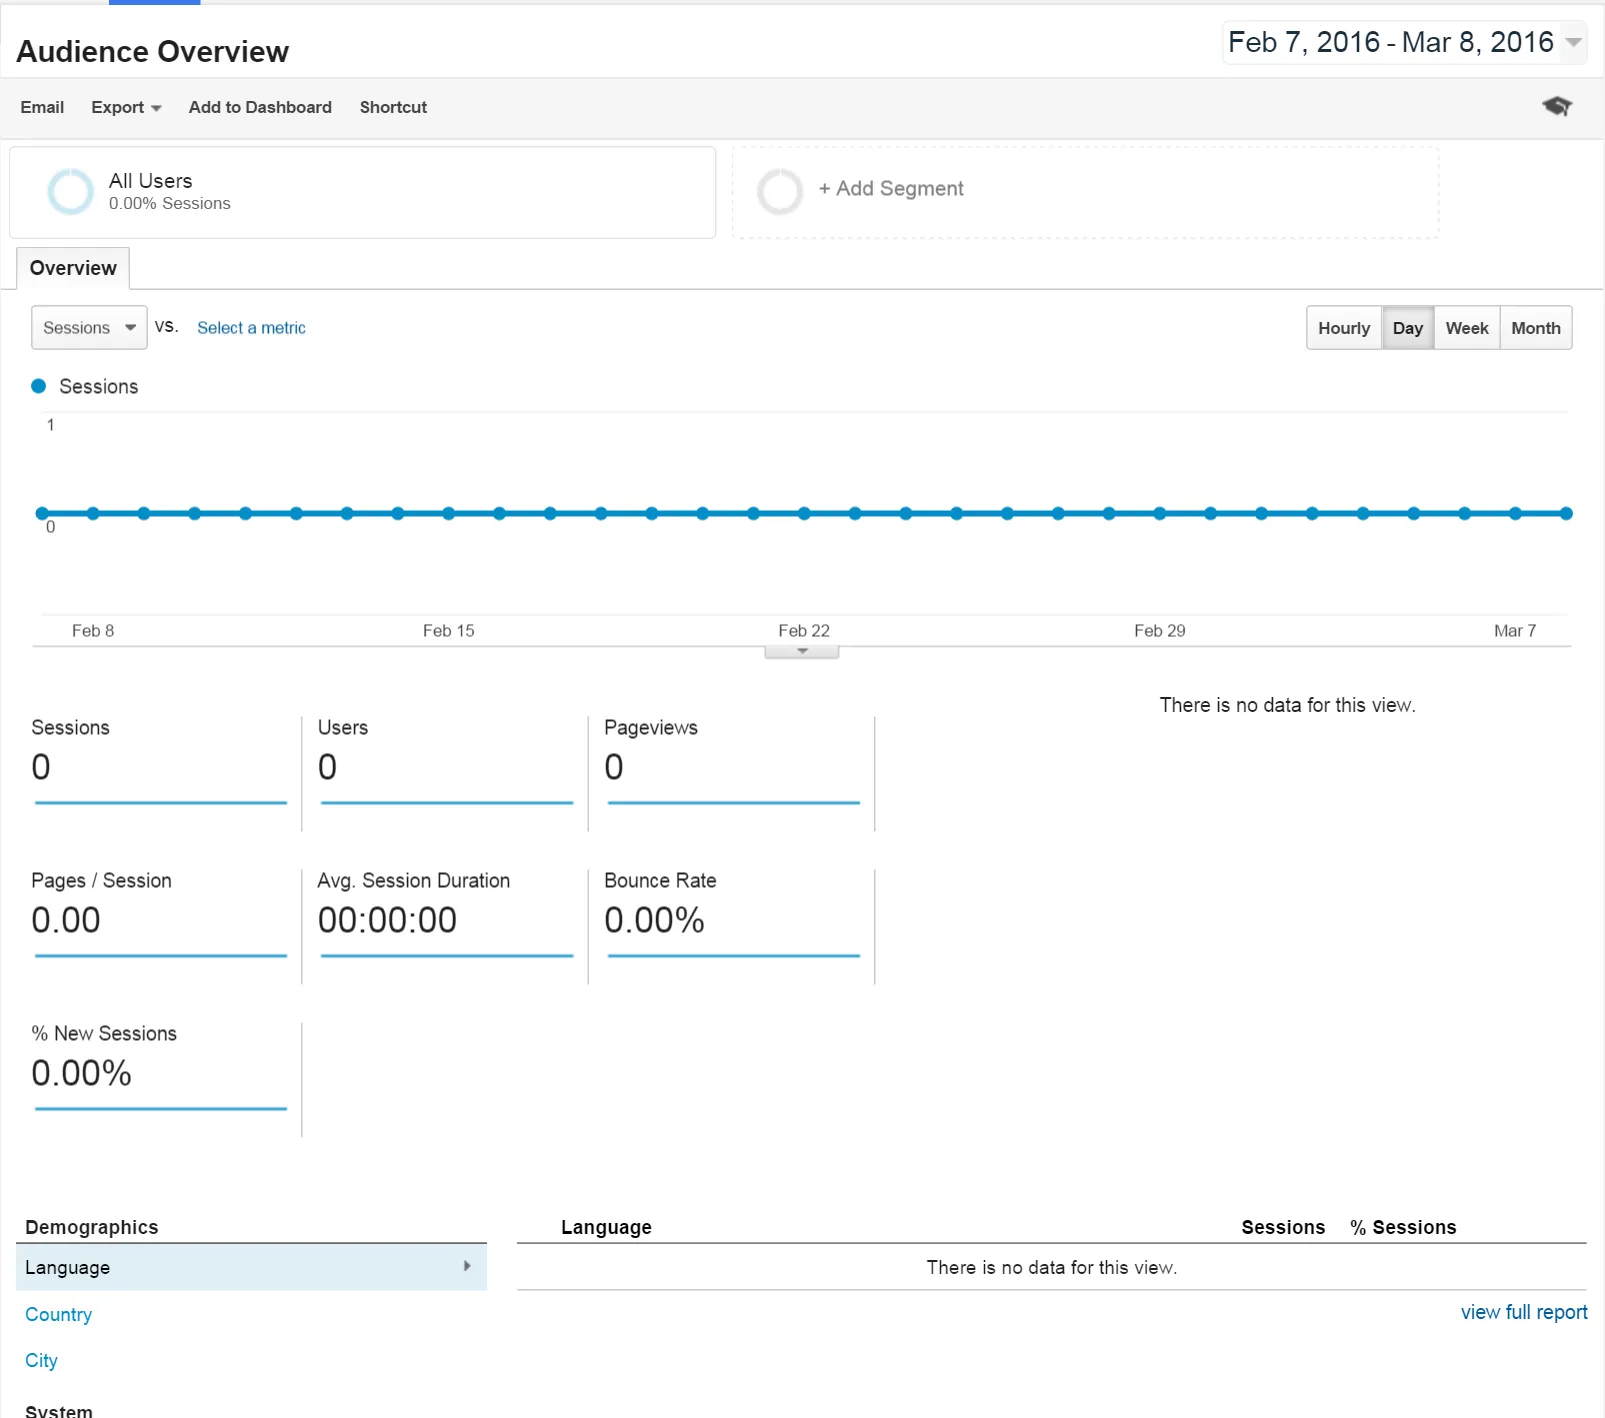Switch the chart to Month view

pos(1535,328)
